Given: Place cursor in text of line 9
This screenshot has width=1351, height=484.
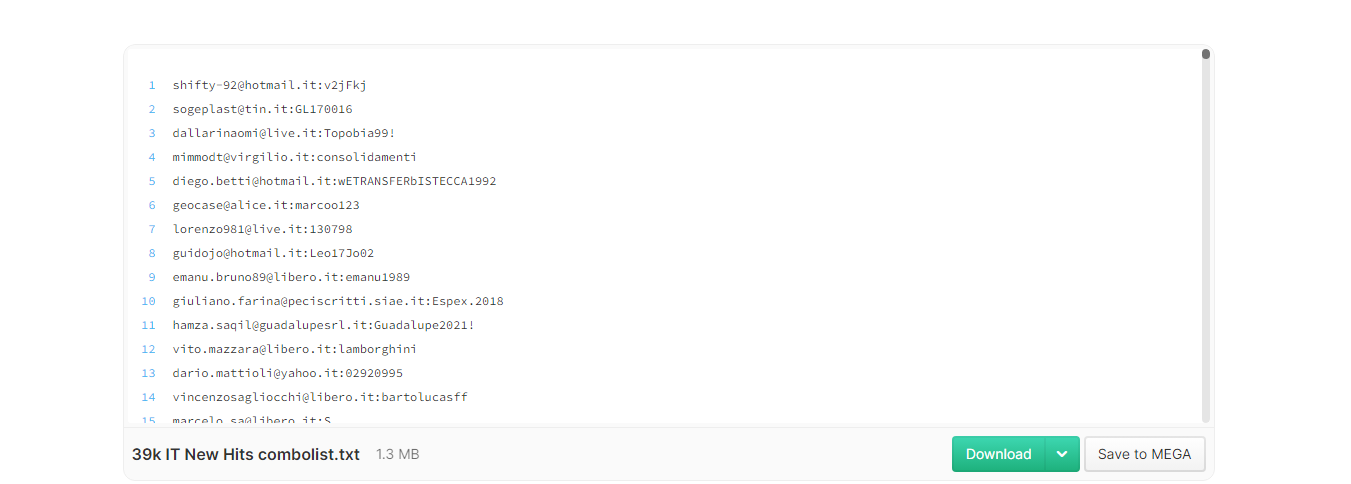Looking at the screenshot, I should click(x=291, y=277).
